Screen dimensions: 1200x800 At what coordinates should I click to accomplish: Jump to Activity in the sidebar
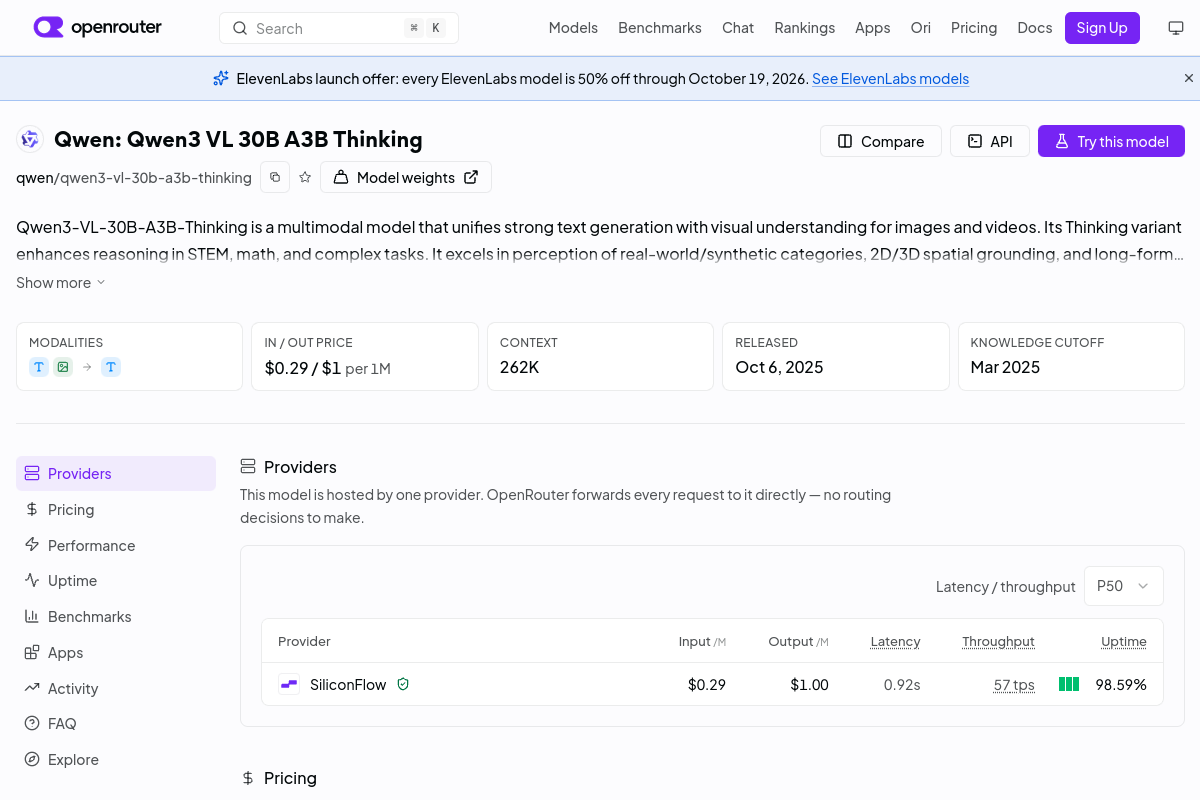tap(116, 688)
